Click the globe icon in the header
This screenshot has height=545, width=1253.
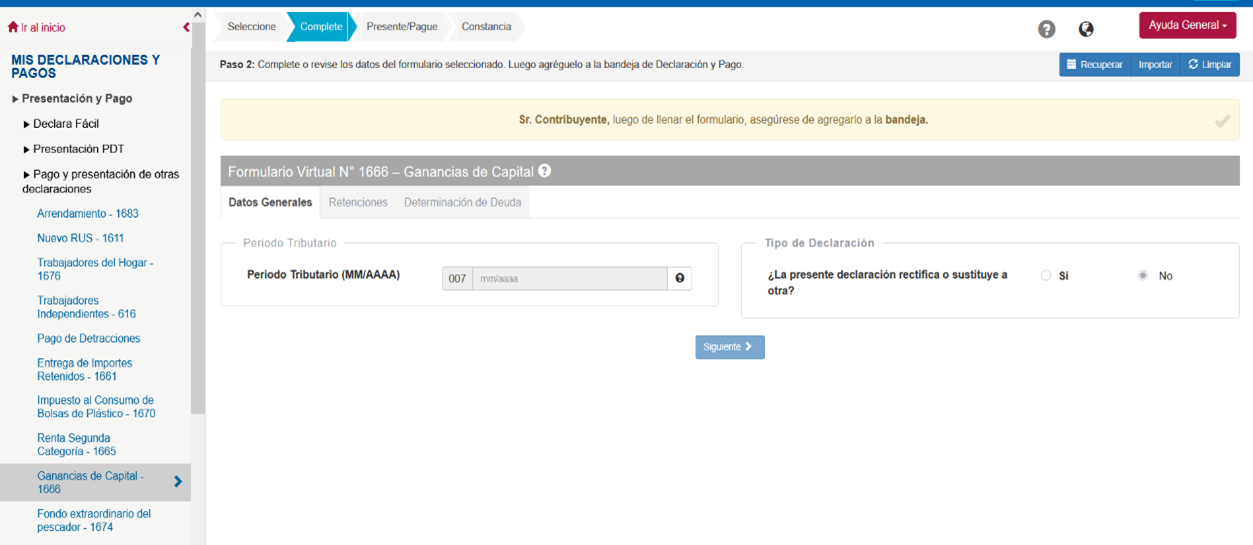point(1086,29)
